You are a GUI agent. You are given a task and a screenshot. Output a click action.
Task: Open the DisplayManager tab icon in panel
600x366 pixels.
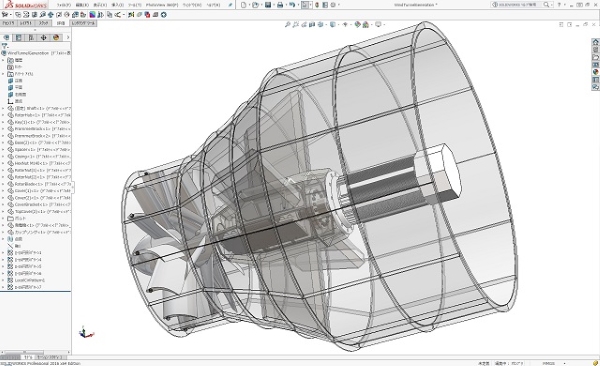click(x=56, y=38)
